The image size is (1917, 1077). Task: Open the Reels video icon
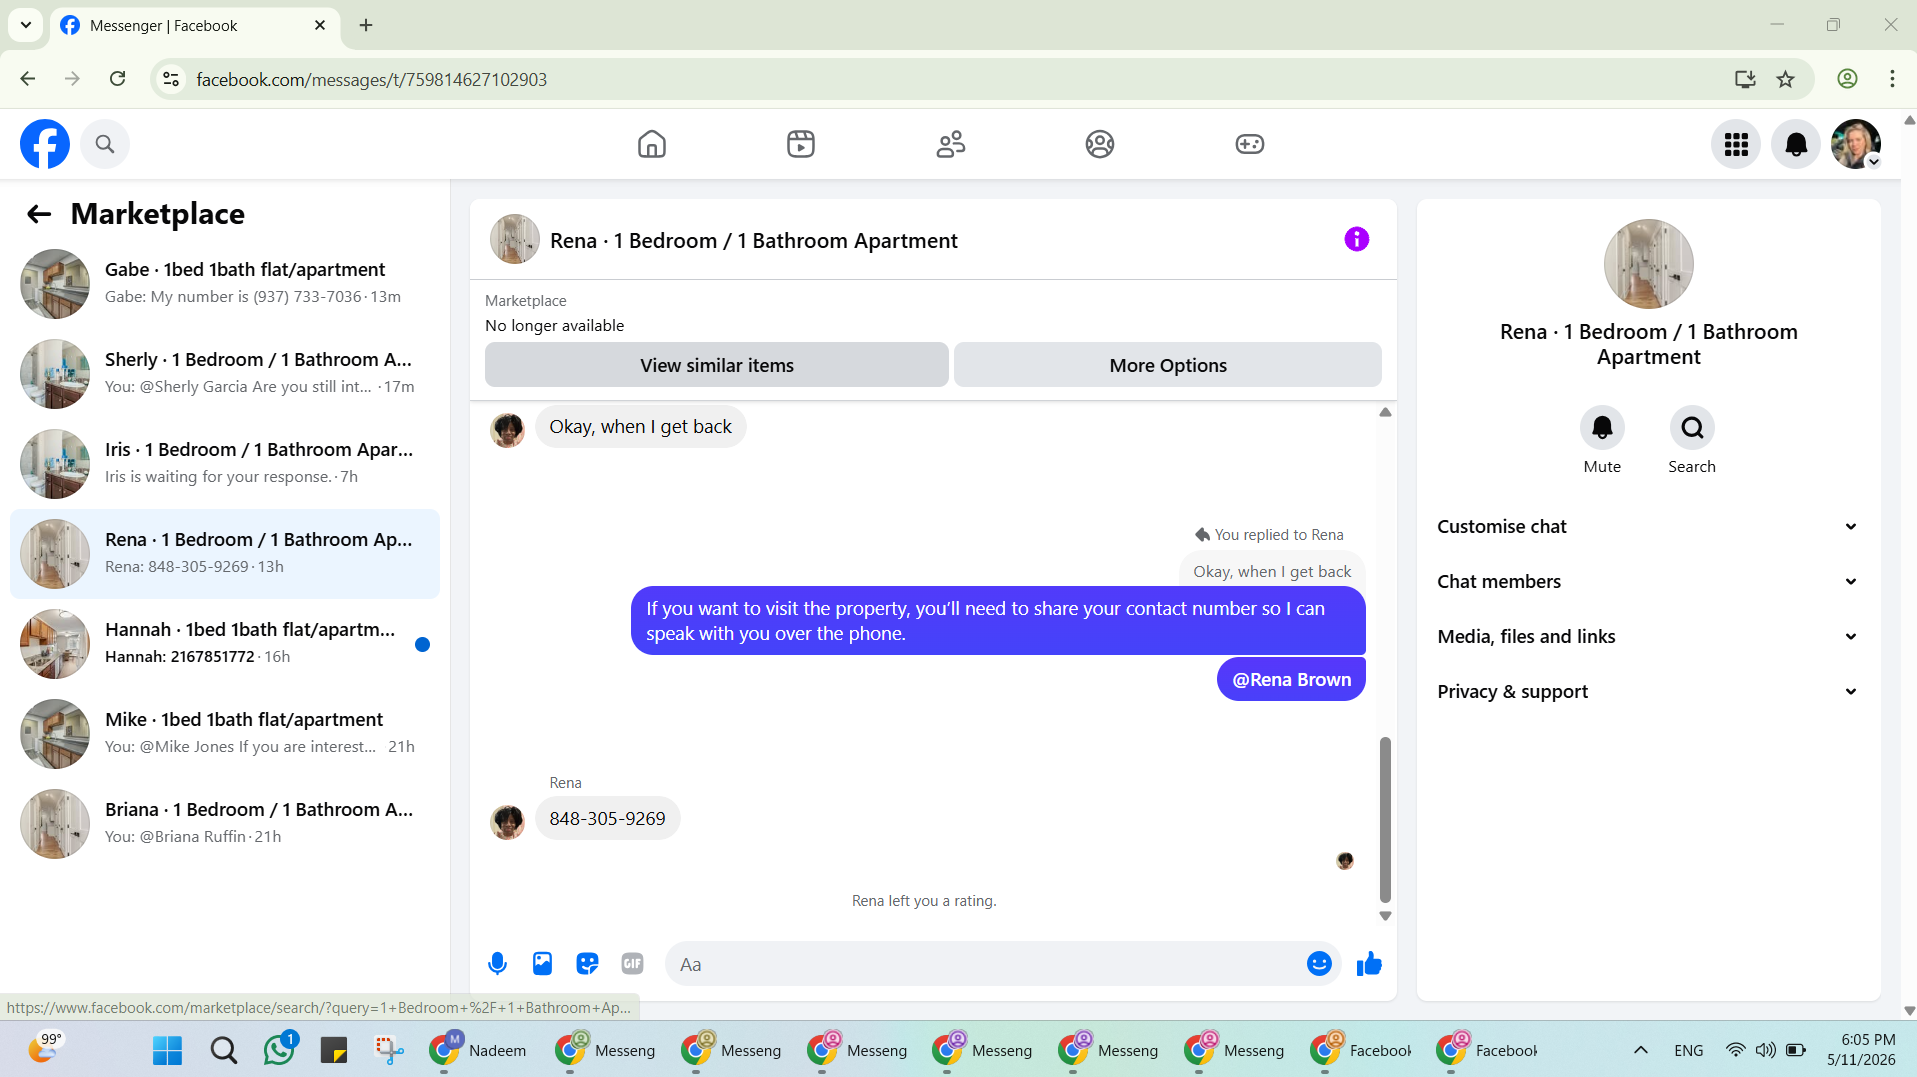point(801,144)
